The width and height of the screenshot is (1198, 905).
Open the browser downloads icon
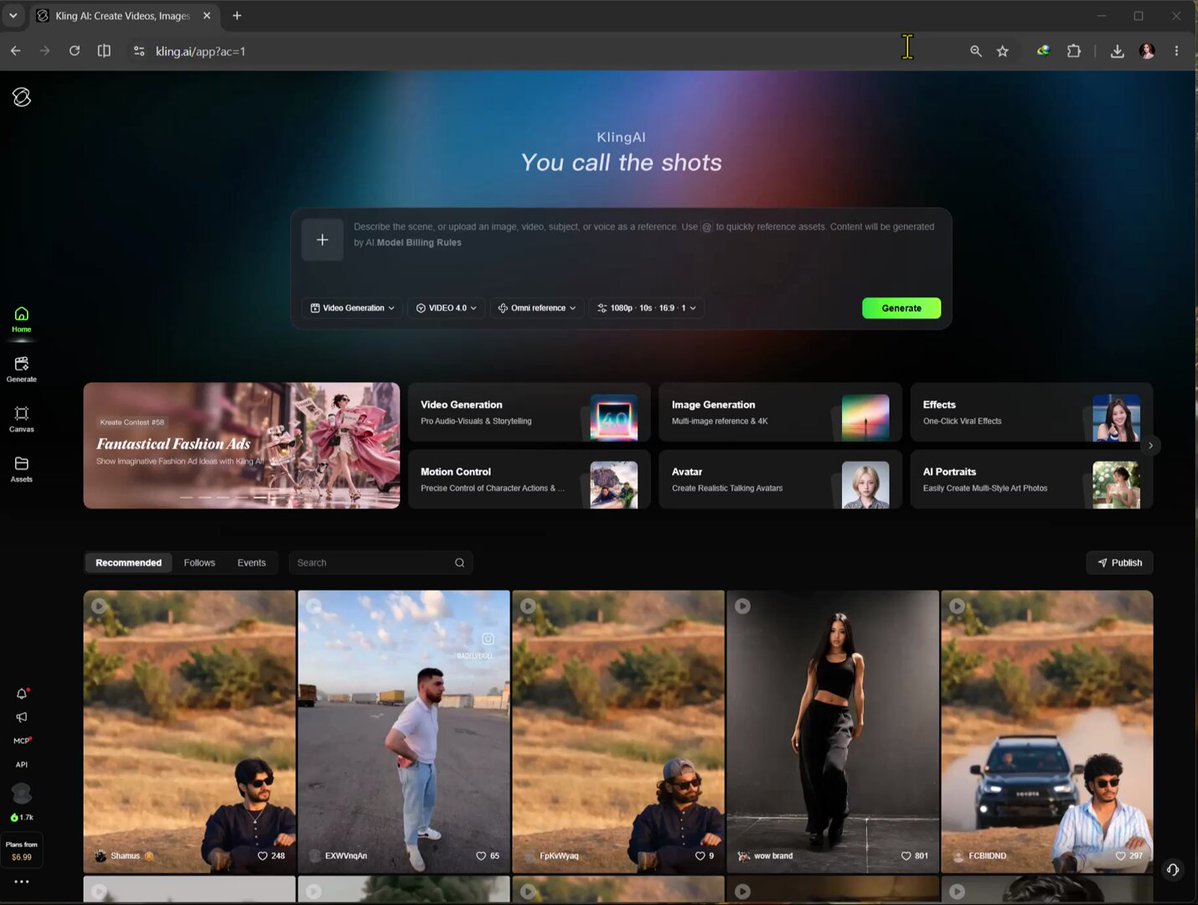[x=1117, y=51]
